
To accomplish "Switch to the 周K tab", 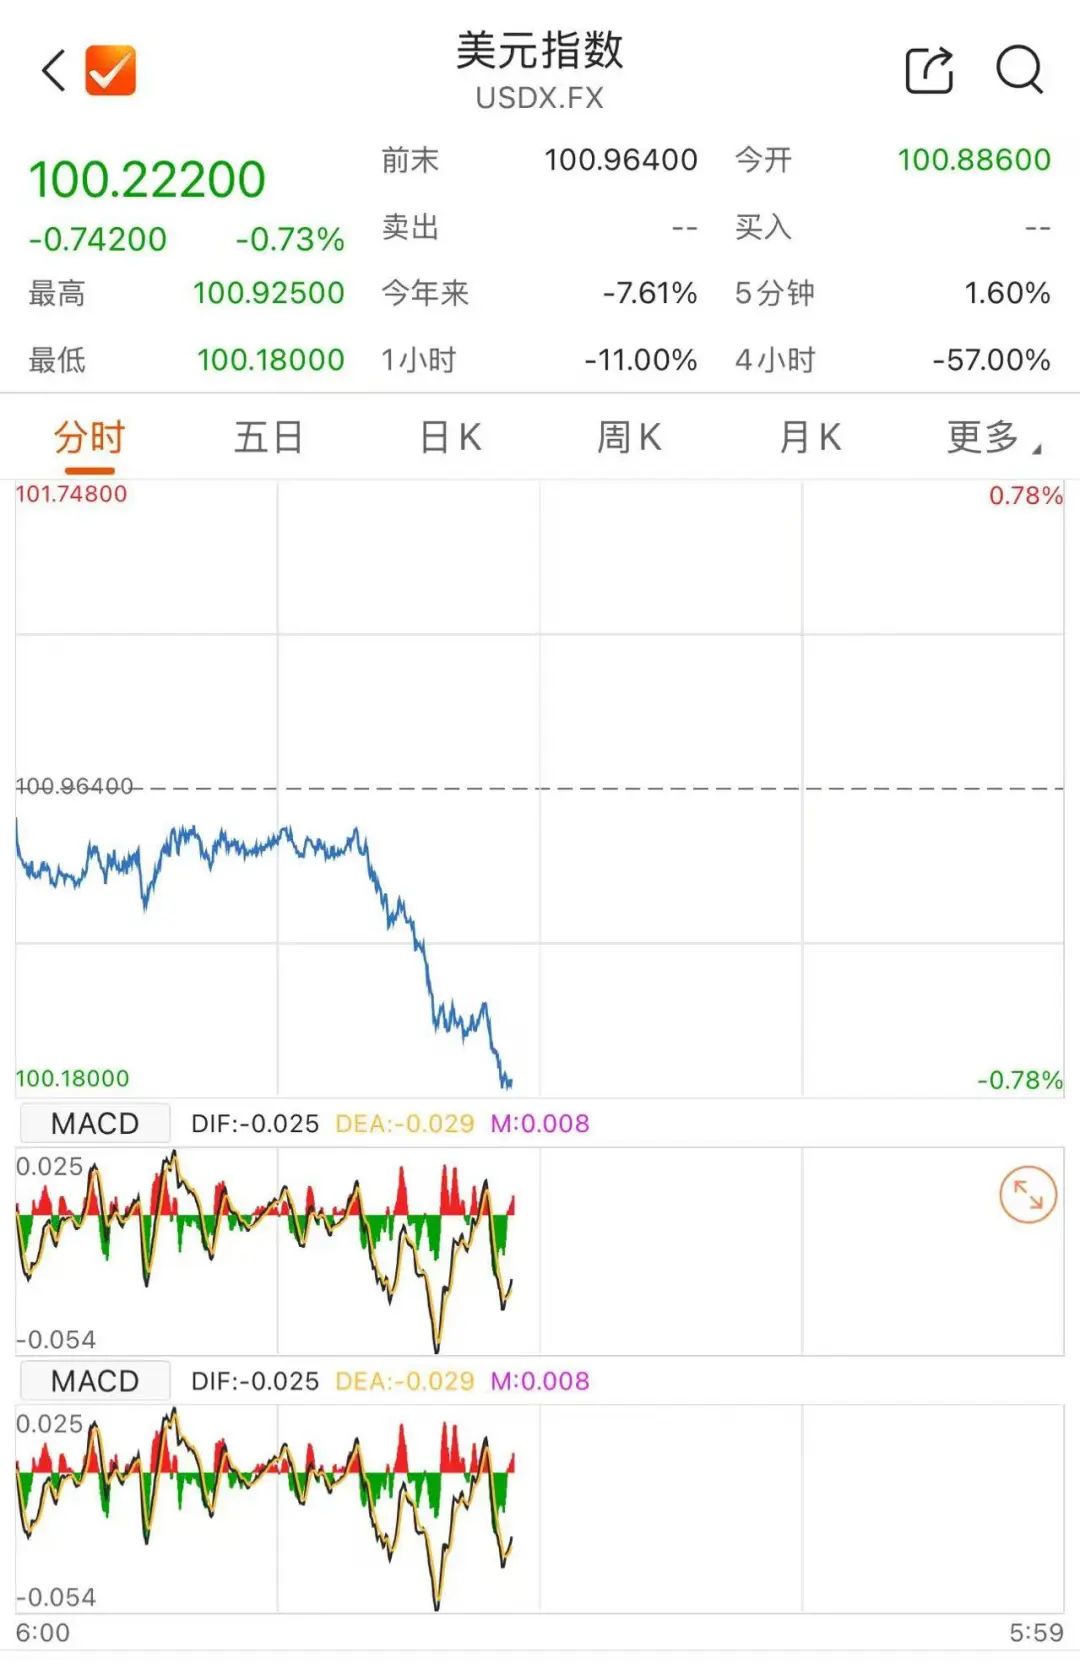I will 629,438.
